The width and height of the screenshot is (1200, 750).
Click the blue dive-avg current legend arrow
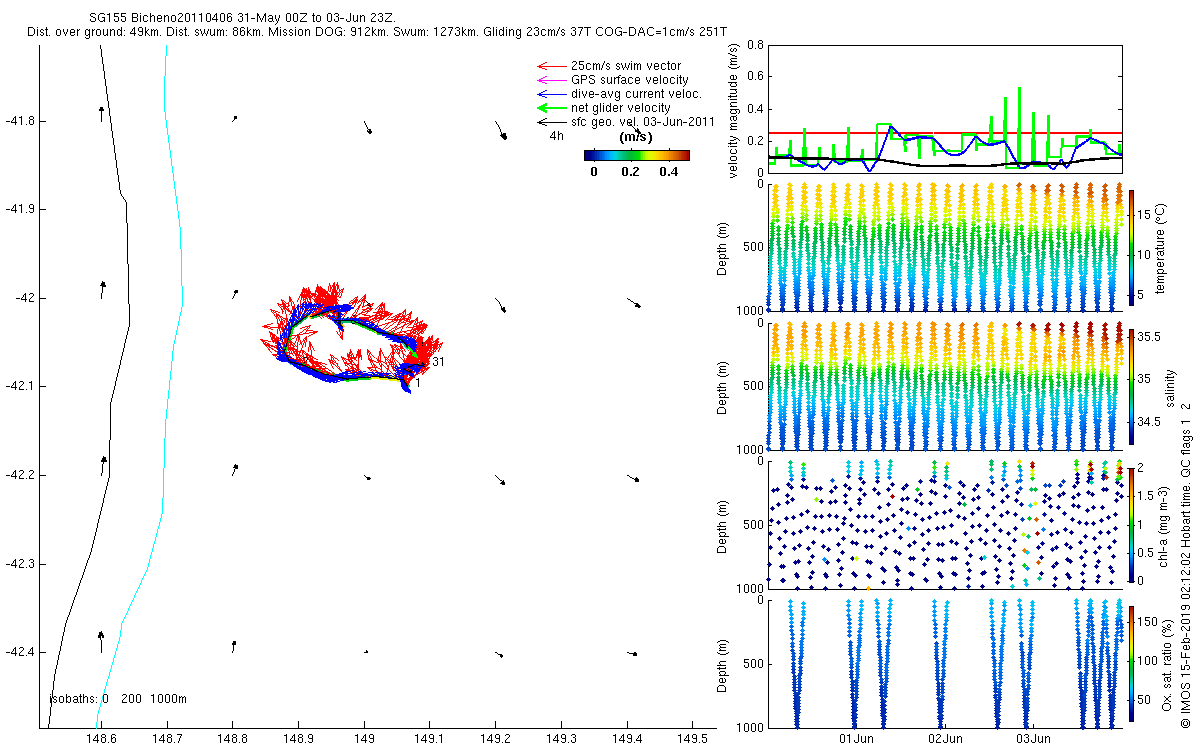[x=551, y=94]
